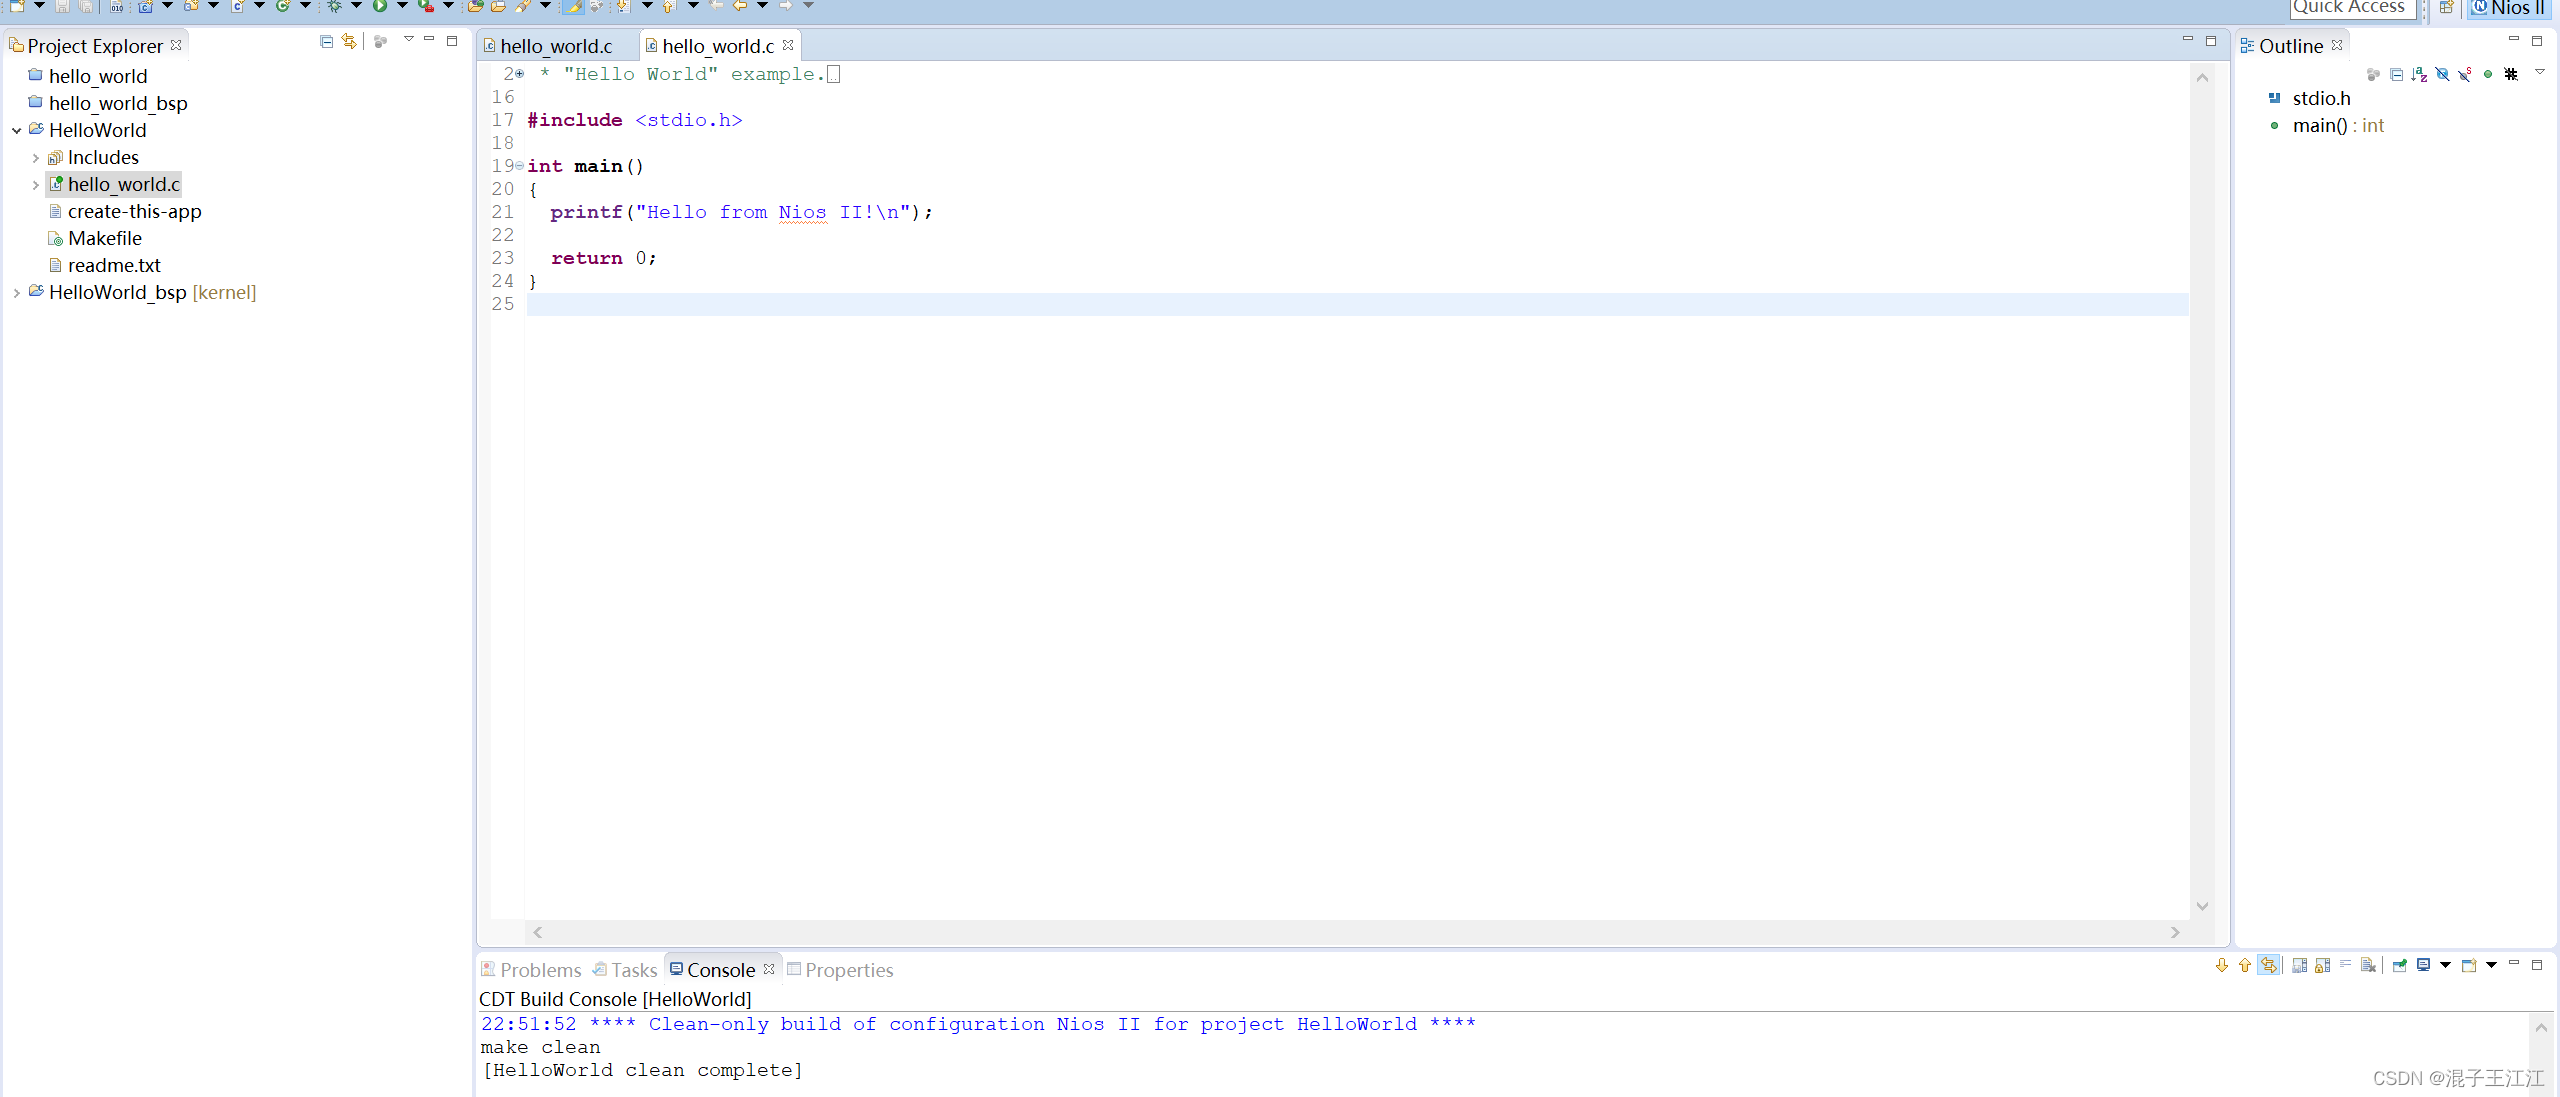
Task: Toggle Link with Editor in Project Explorer
Action: coord(349,41)
